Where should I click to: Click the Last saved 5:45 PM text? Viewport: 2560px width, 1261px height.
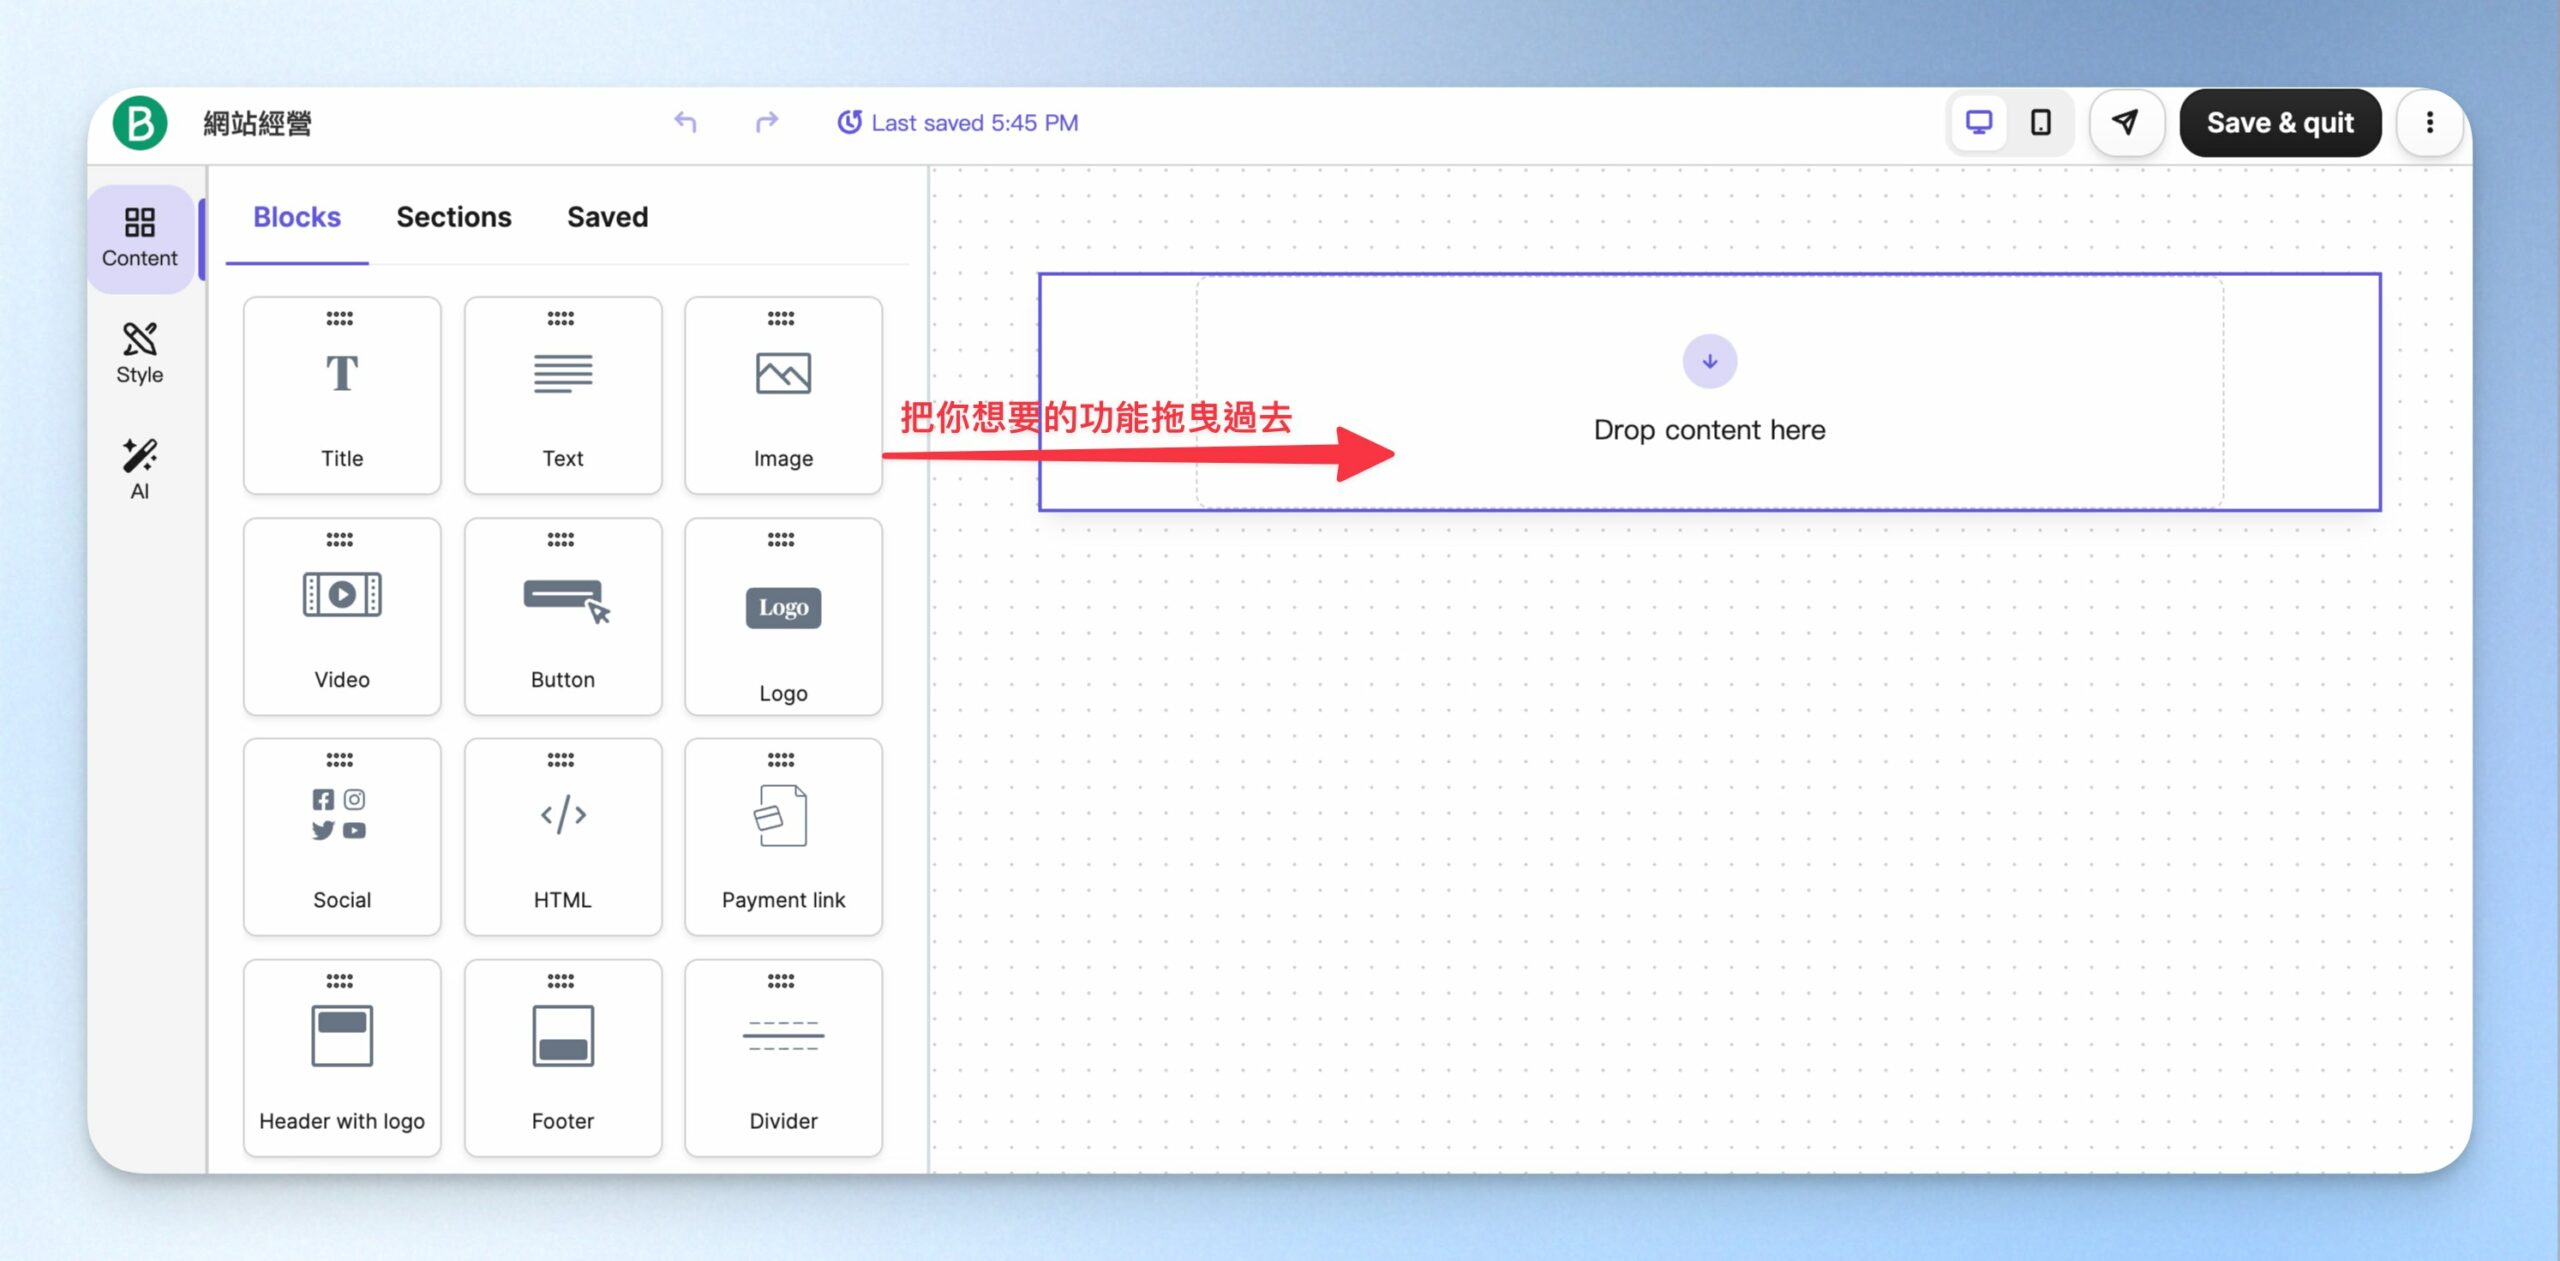975,122
